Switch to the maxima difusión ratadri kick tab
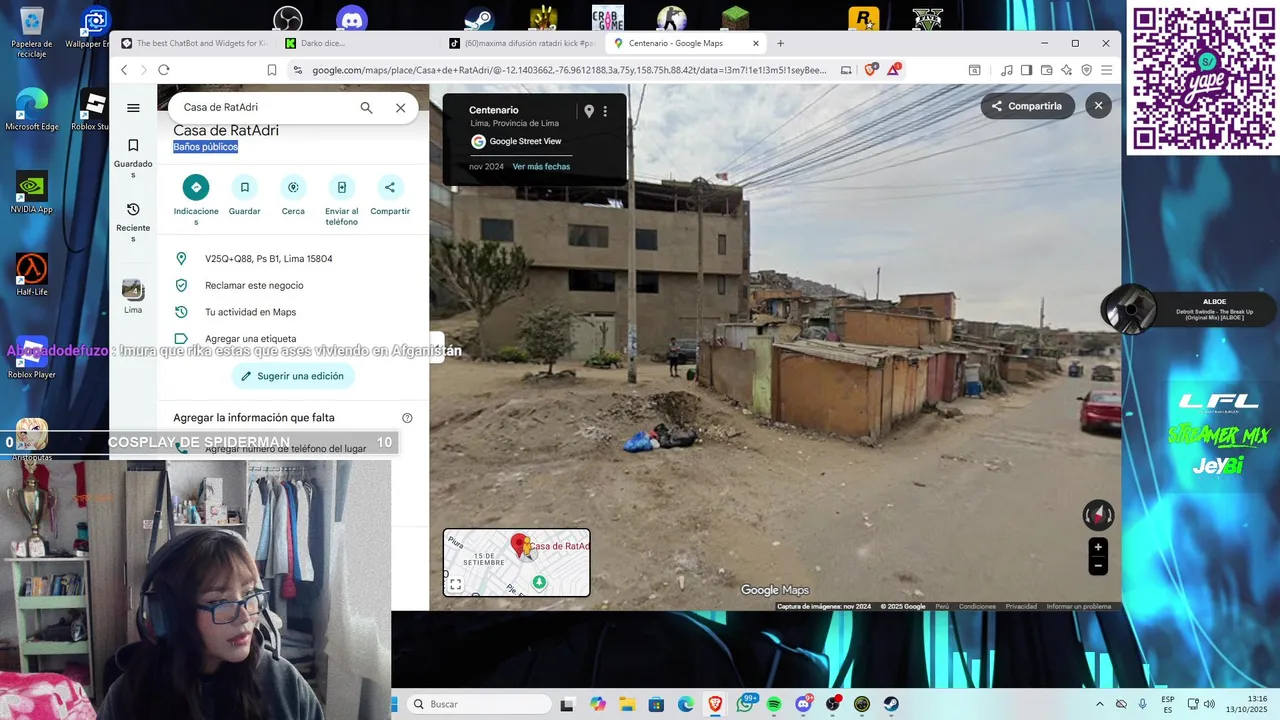Screen dimensions: 1280x720 point(521,43)
